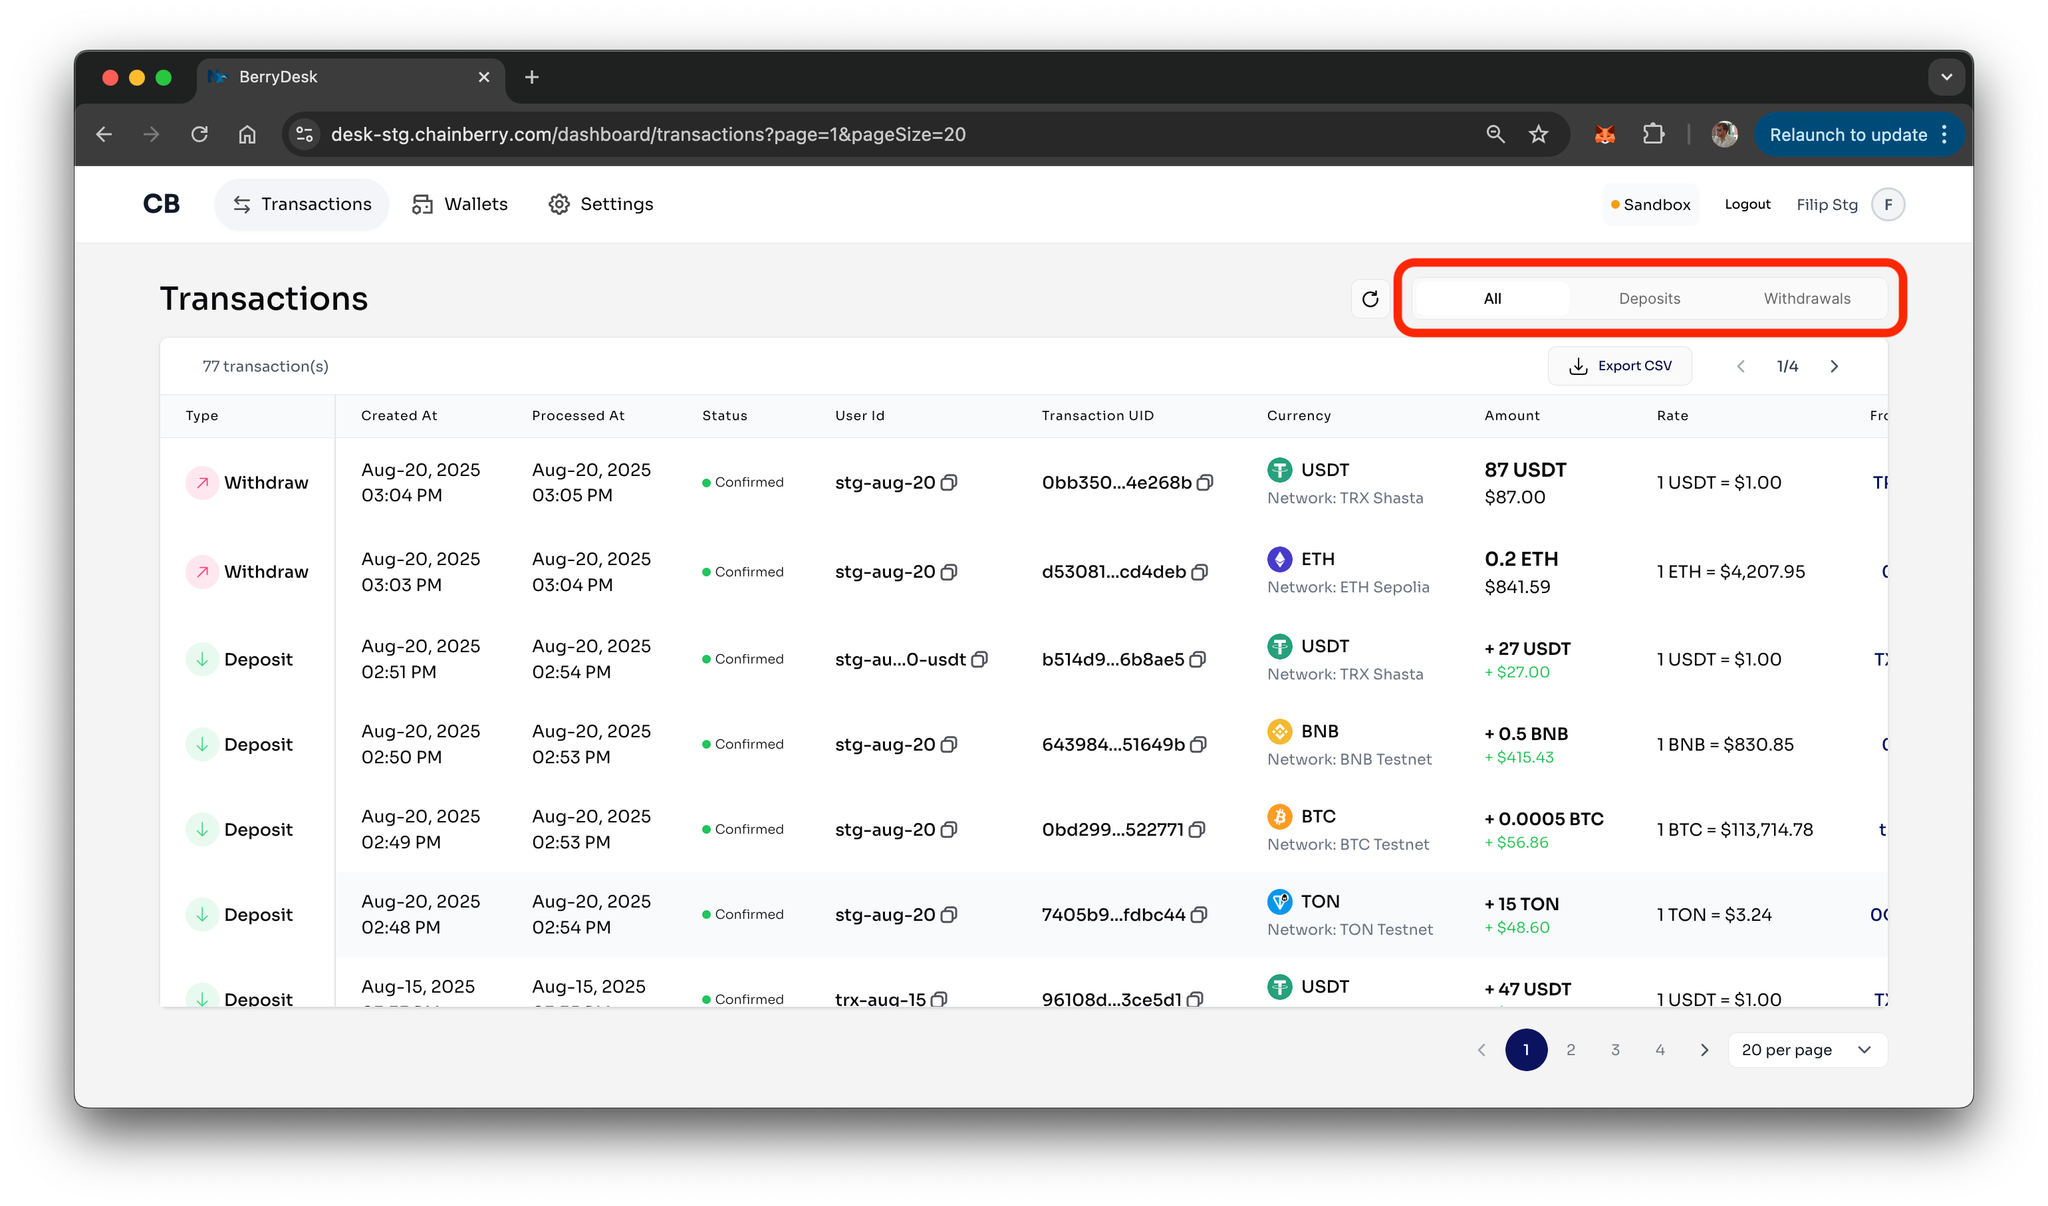
Task: Click the Export CSV button
Action: point(1620,366)
